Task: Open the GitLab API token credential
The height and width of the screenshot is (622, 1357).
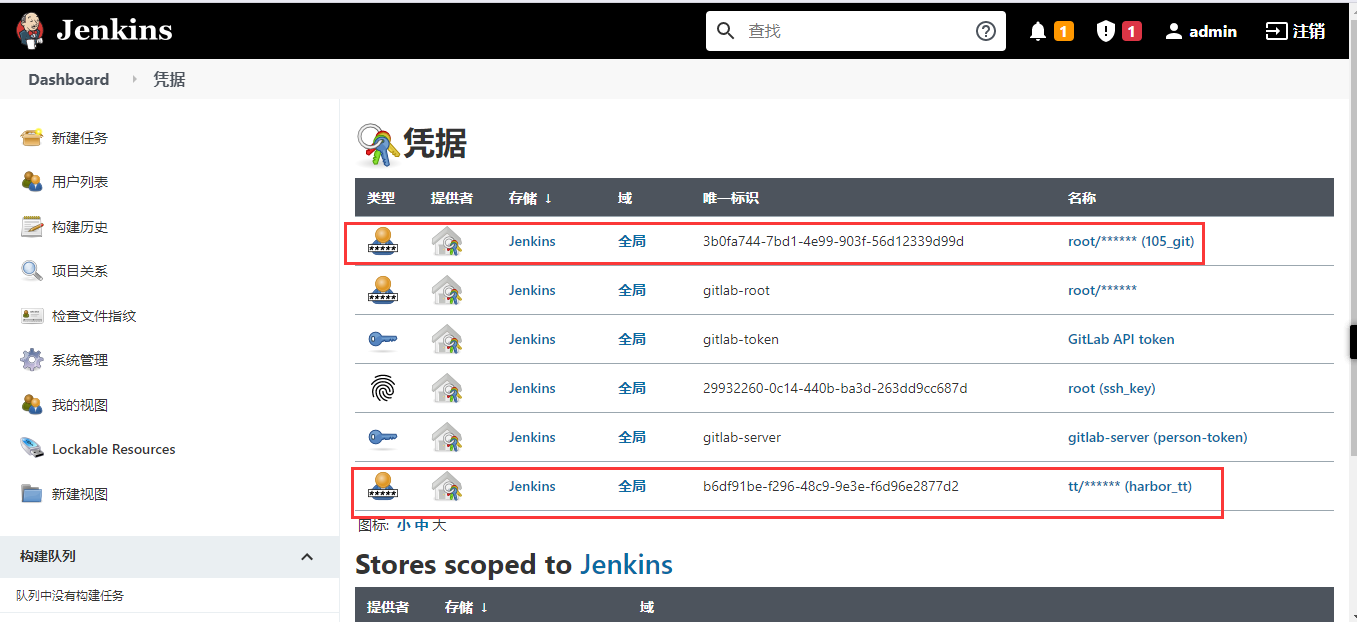Action: point(1120,339)
